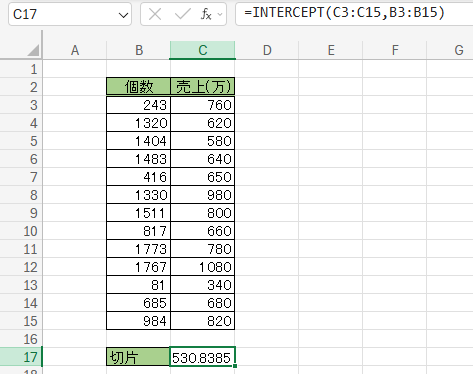473x374 pixels.
Task: Select cell with value 980
Action: pyautogui.click(x=203, y=195)
